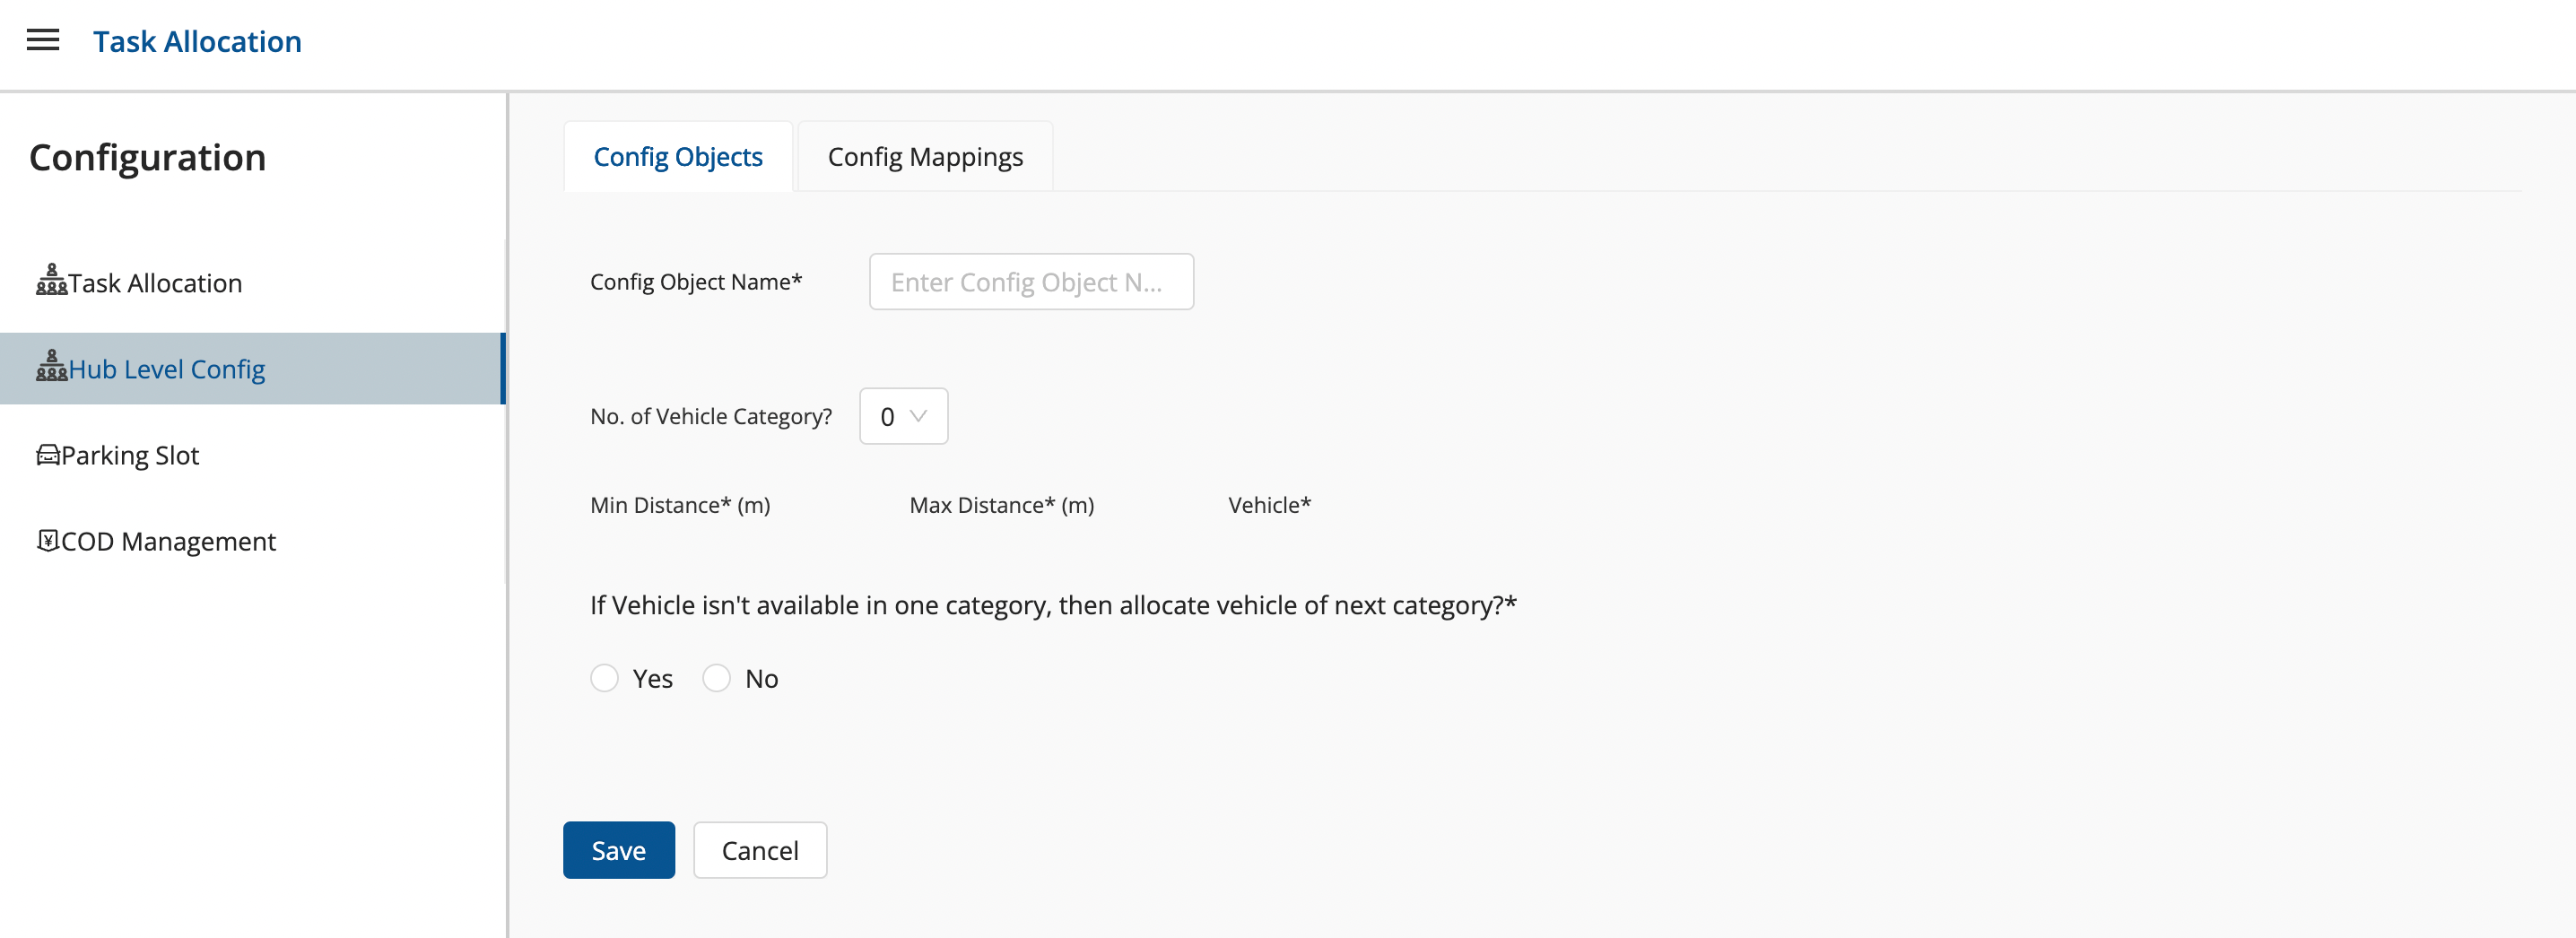2576x938 pixels.
Task: Open the hamburger navigation menu
Action: point(43,40)
